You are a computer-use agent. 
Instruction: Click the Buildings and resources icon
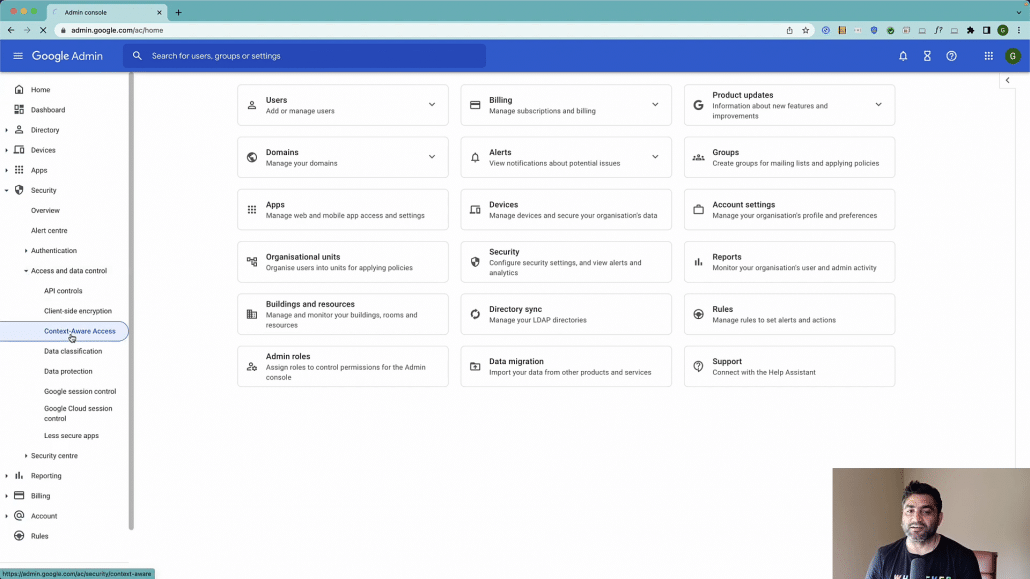pyautogui.click(x=252, y=314)
